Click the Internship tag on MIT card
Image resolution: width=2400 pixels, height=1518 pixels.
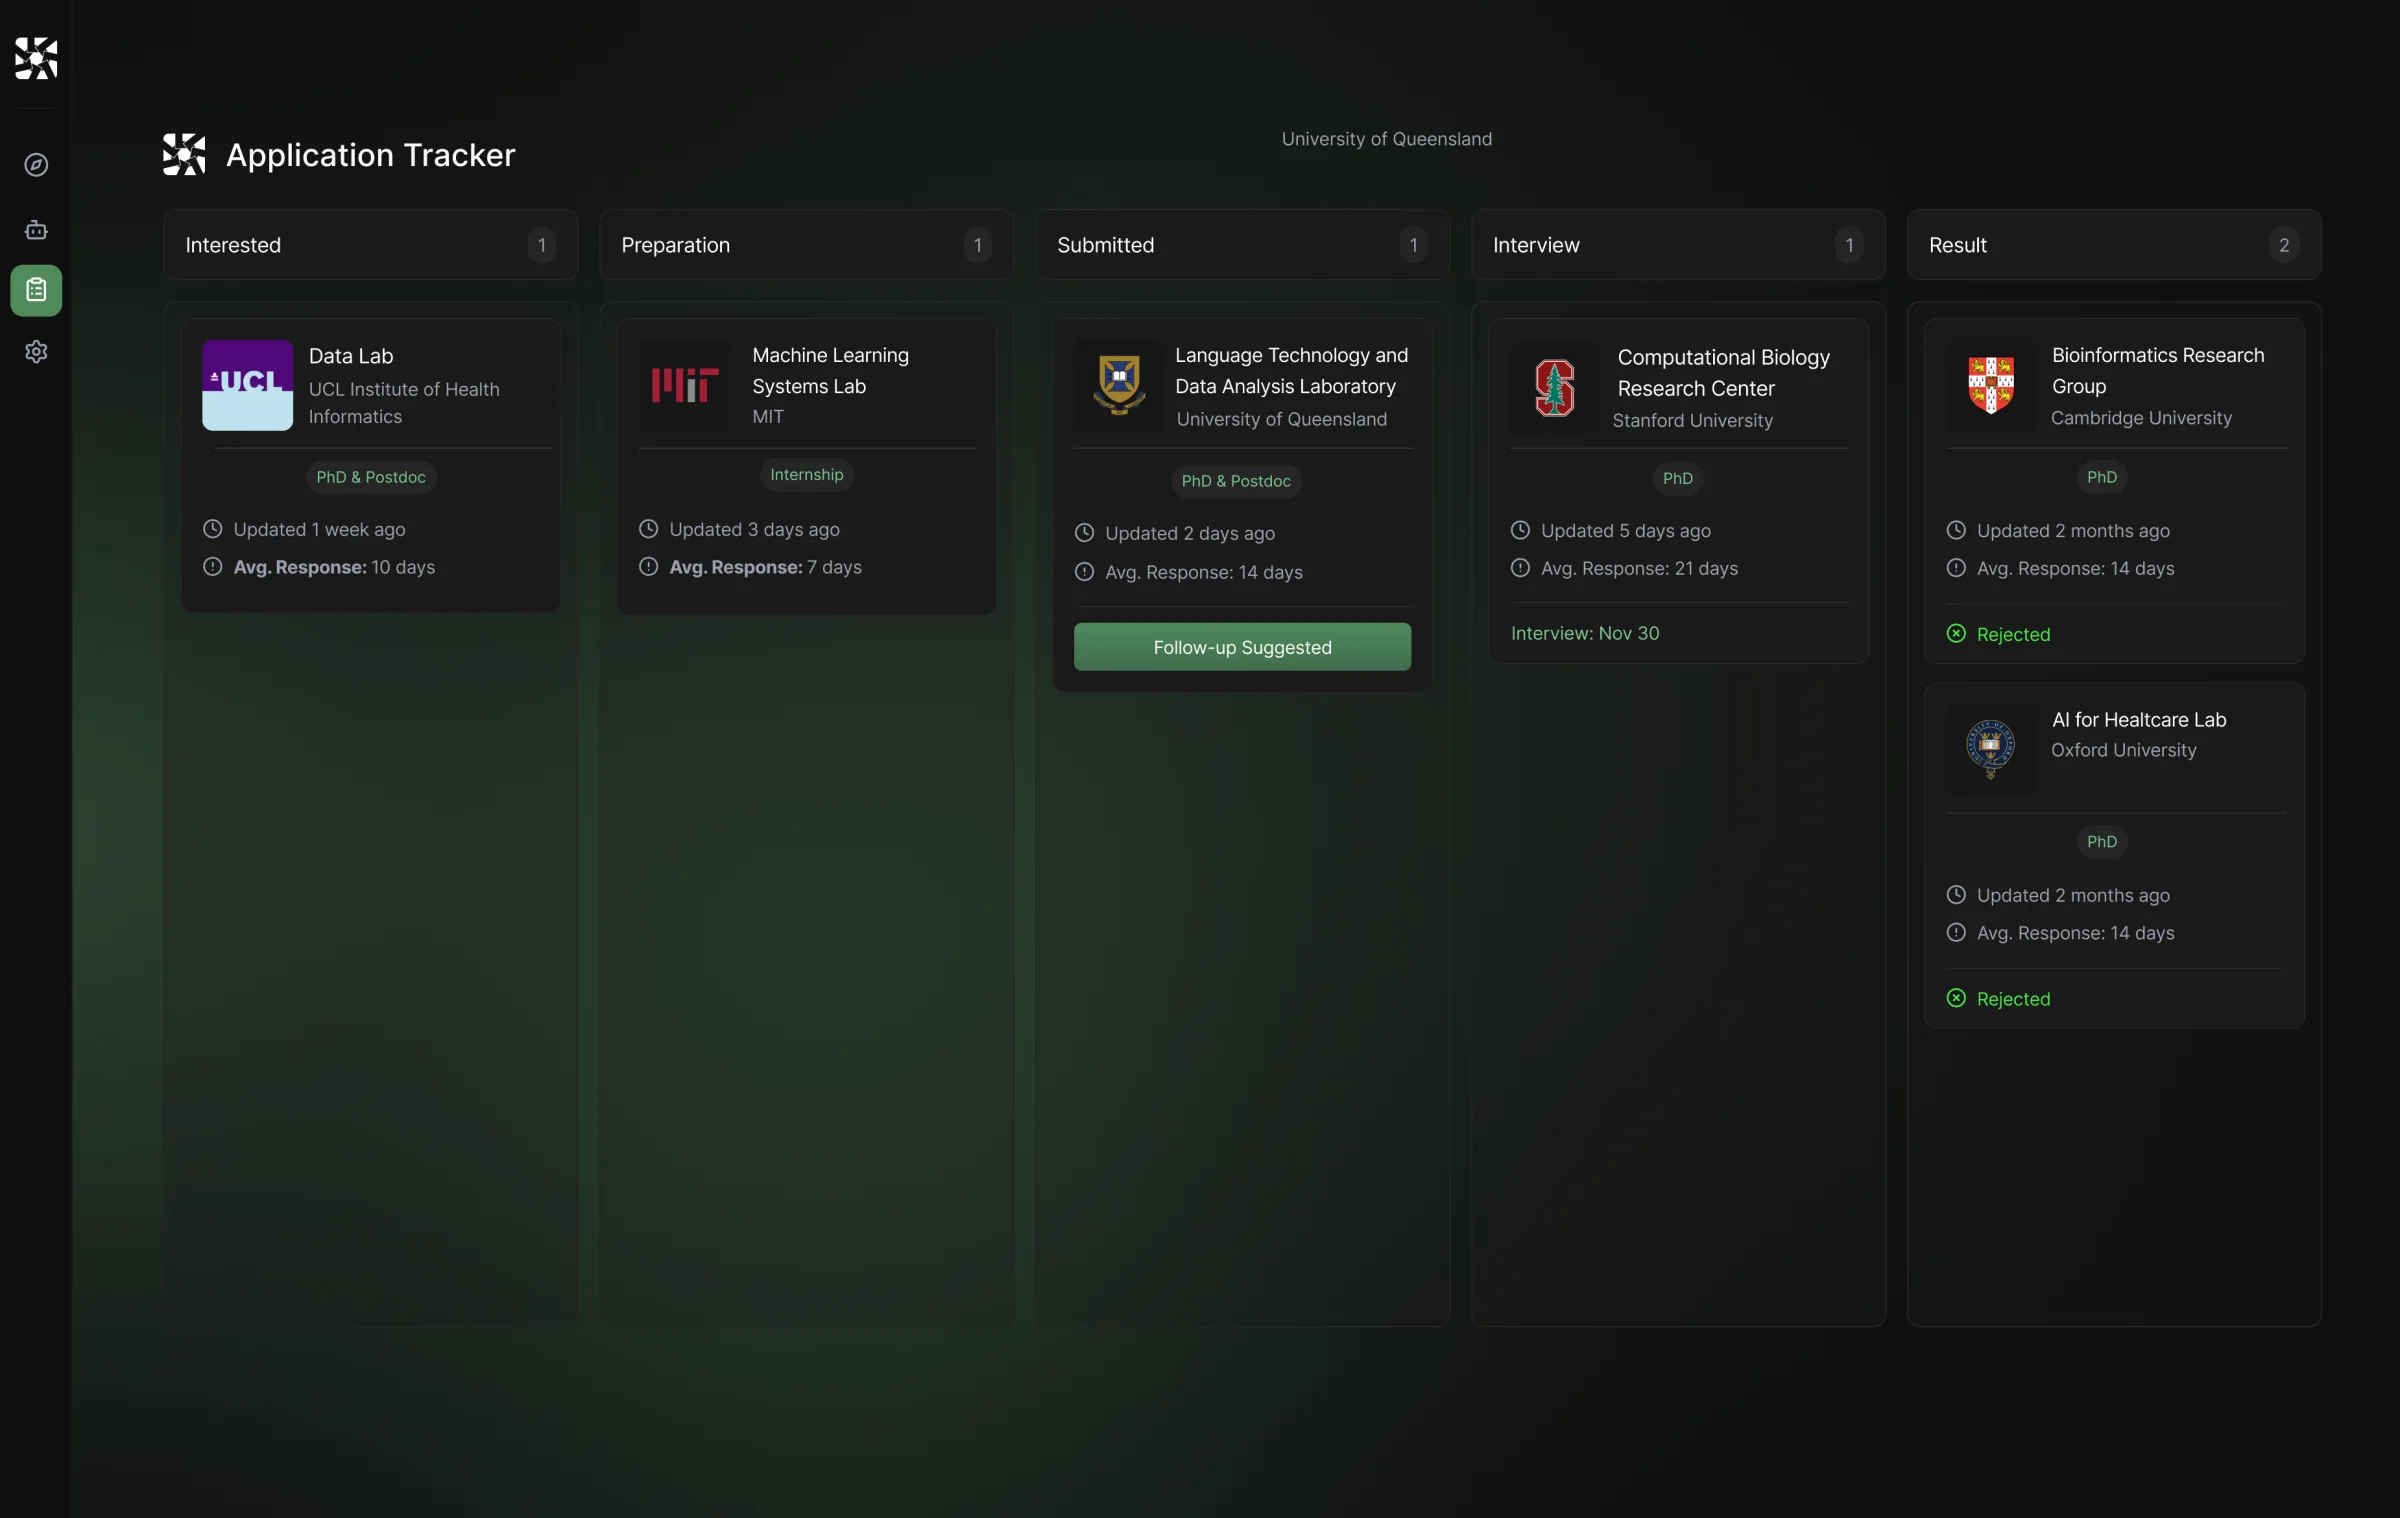tap(806, 475)
